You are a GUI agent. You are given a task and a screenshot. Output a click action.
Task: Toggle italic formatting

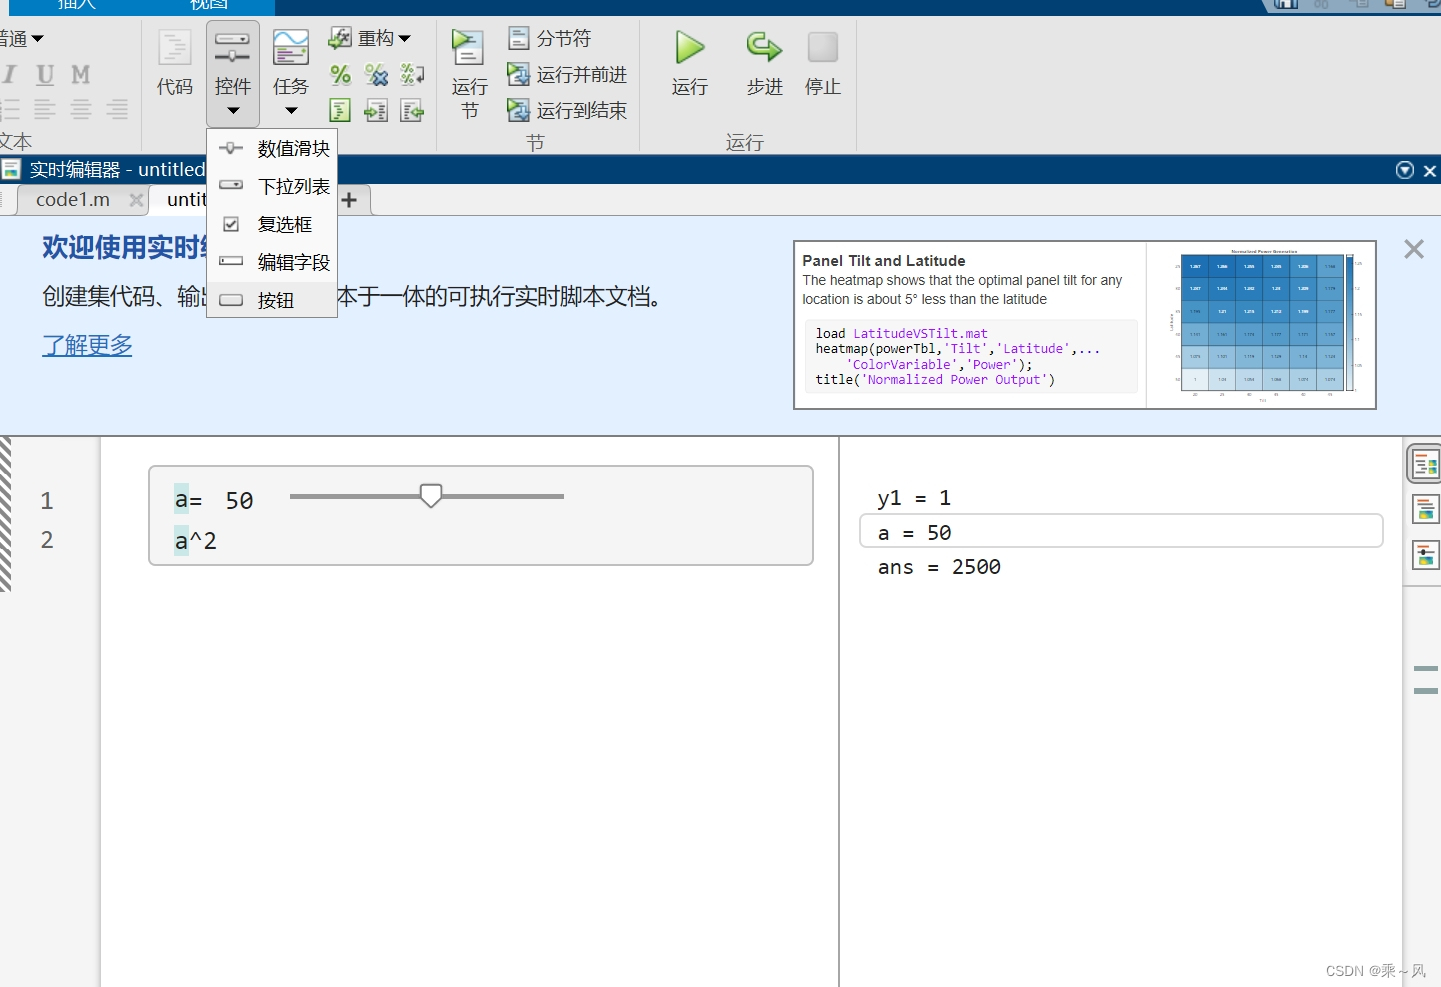coord(10,74)
